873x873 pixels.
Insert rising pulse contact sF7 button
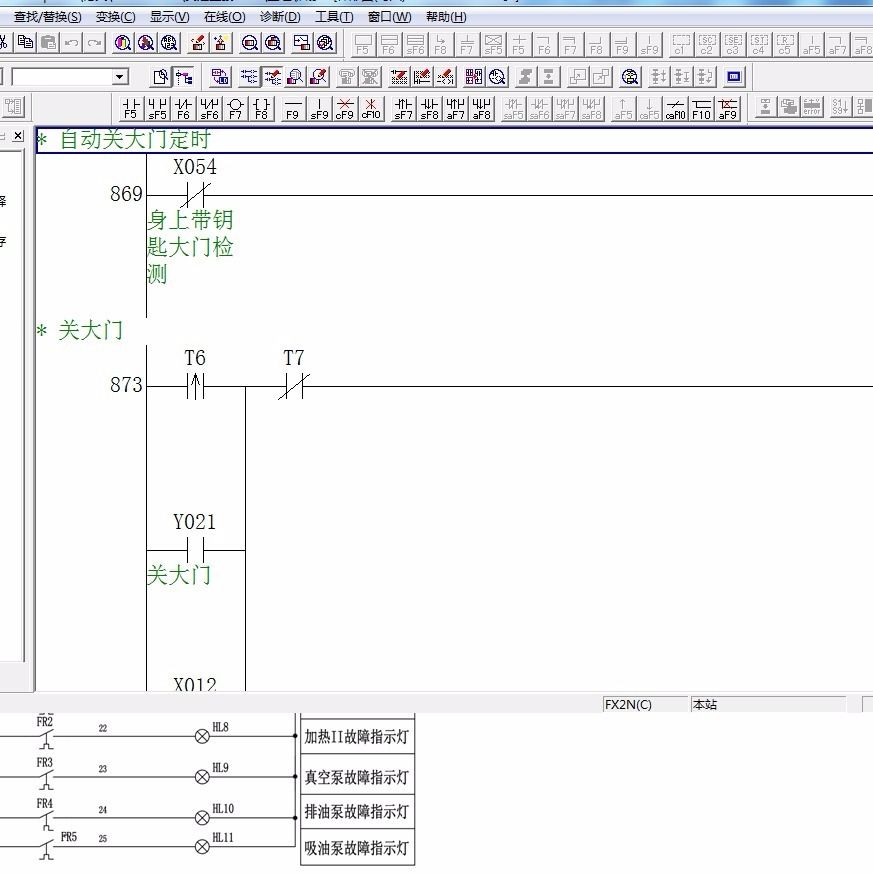[403, 108]
